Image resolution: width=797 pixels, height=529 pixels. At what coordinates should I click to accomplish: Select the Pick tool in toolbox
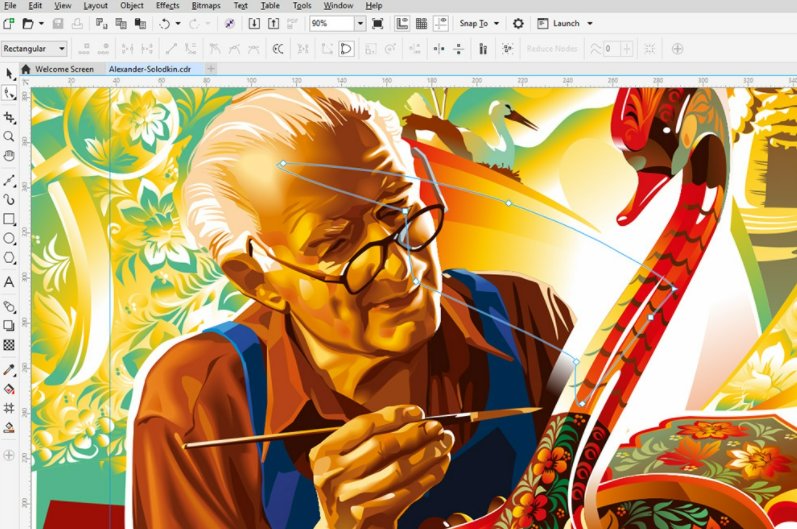click(9, 73)
